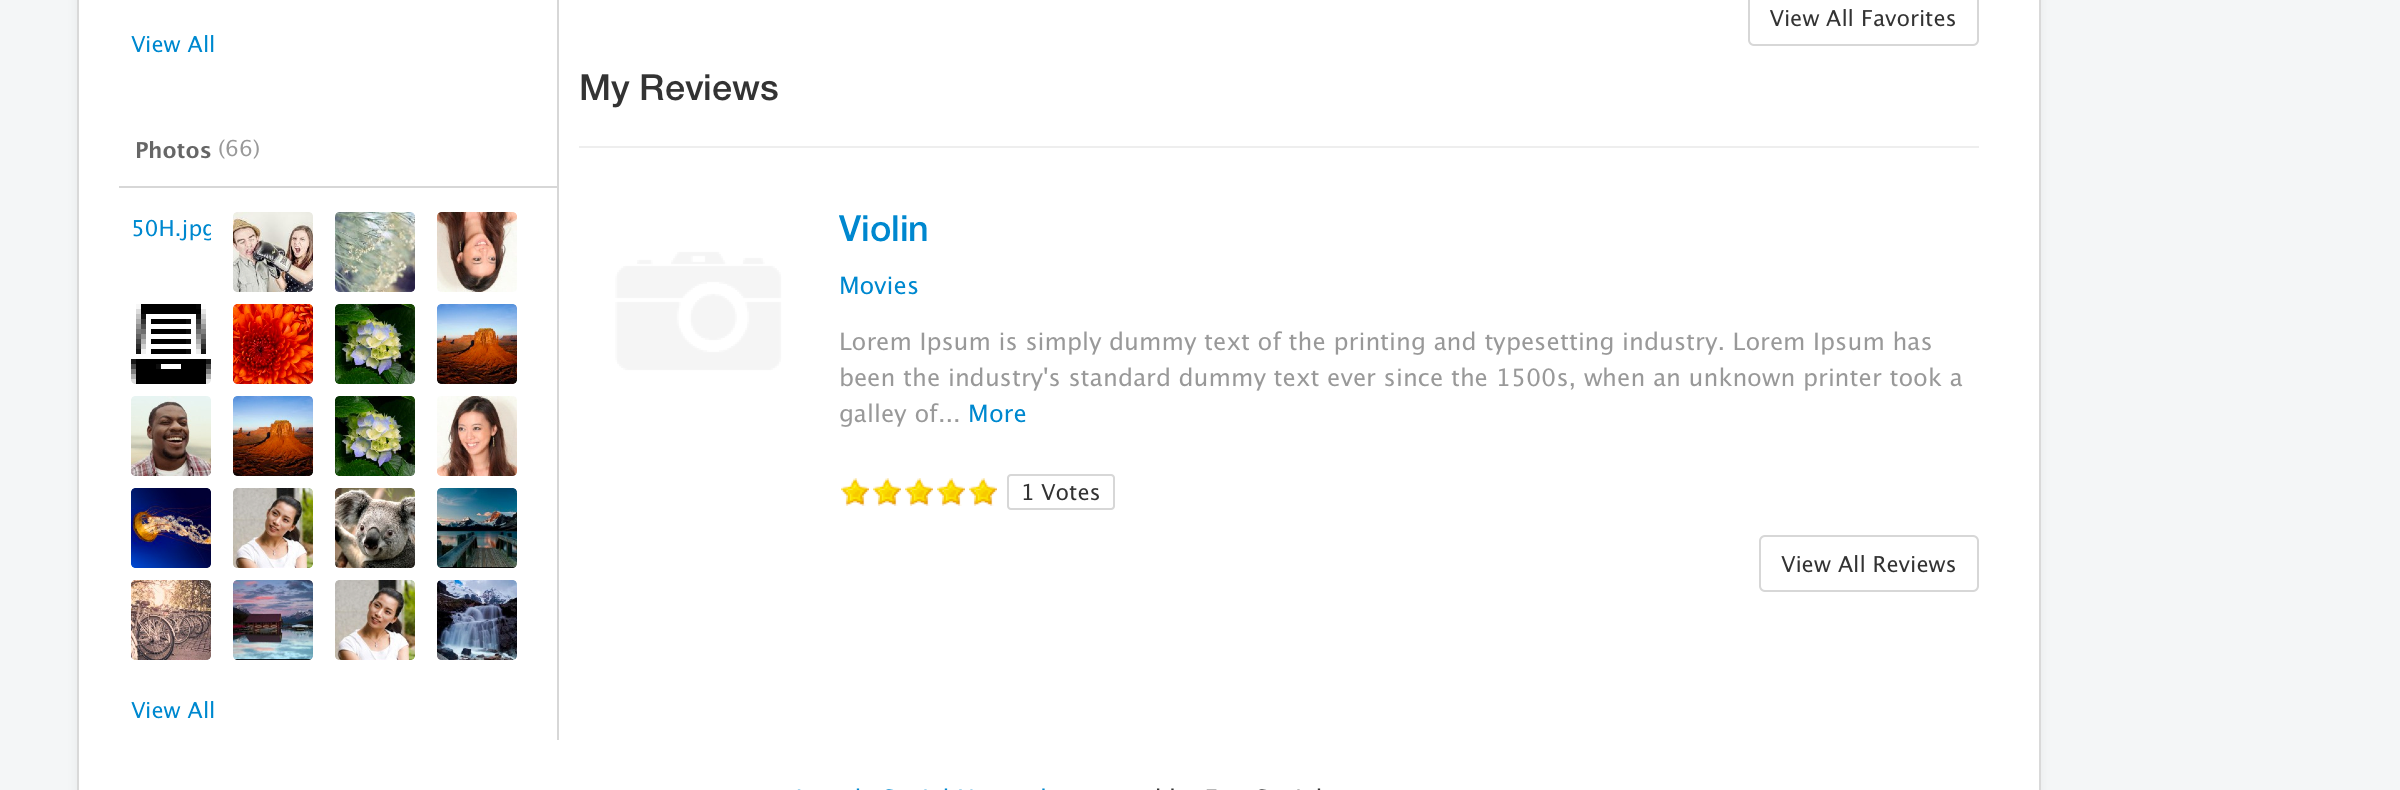Open the Violin review title
Screen dimensions: 2400x790
click(883, 229)
